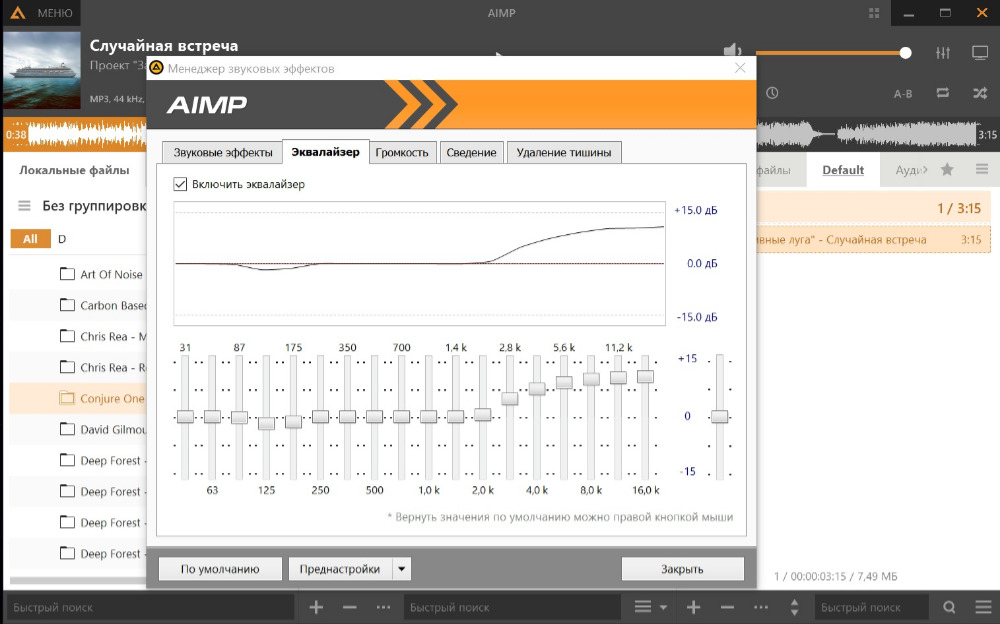Expand the Преднастройки dropdown arrow
Image resolution: width=1000 pixels, height=624 pixels.
click(402, 569)
